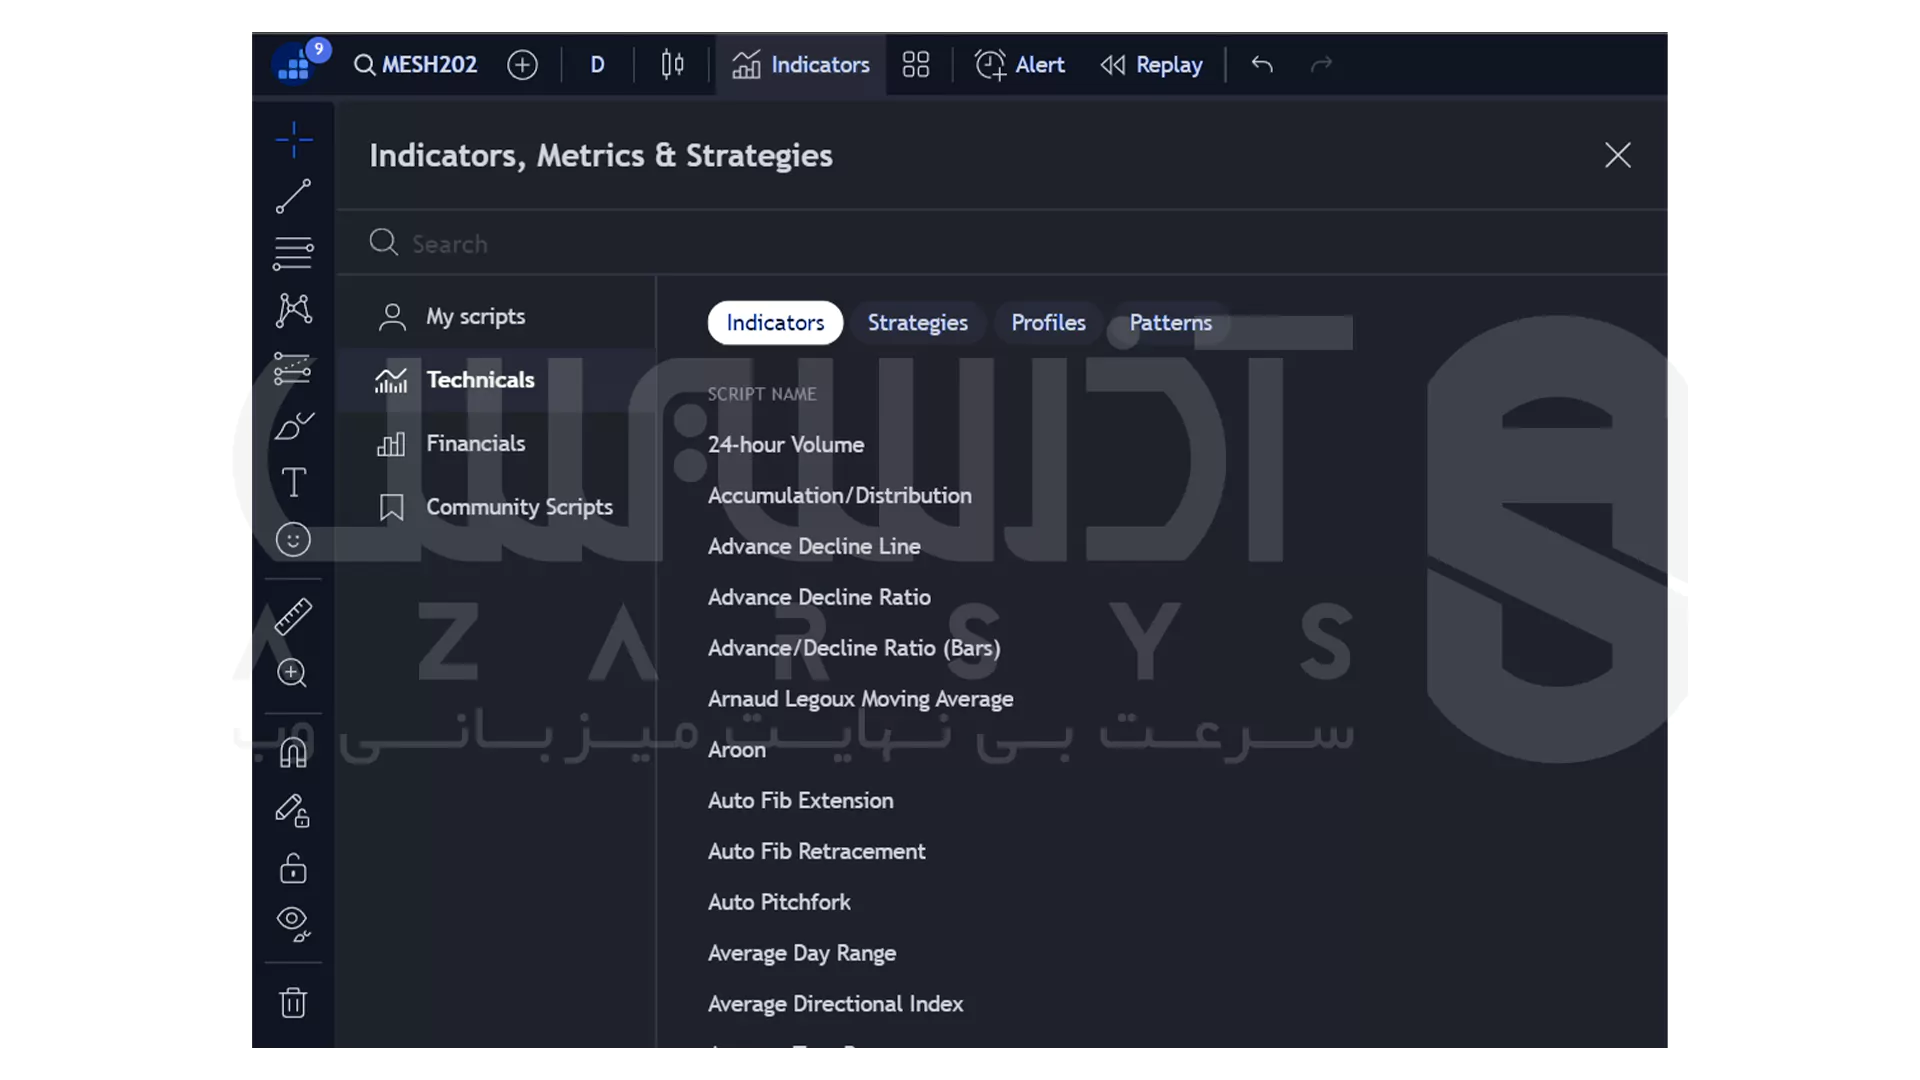Switch to the Indicators tab
1920x1080 pixels.
coord(775,323)
